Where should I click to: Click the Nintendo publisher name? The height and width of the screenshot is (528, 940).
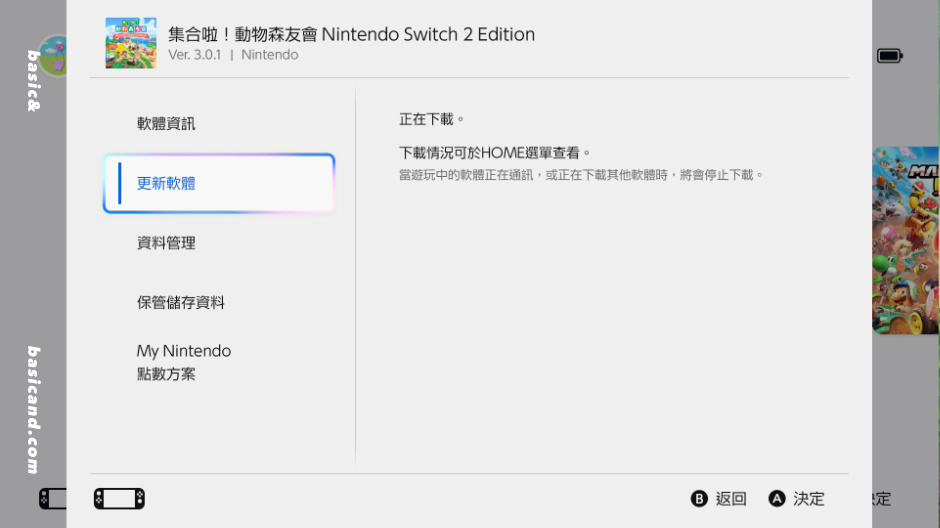(x=270, y=55)
